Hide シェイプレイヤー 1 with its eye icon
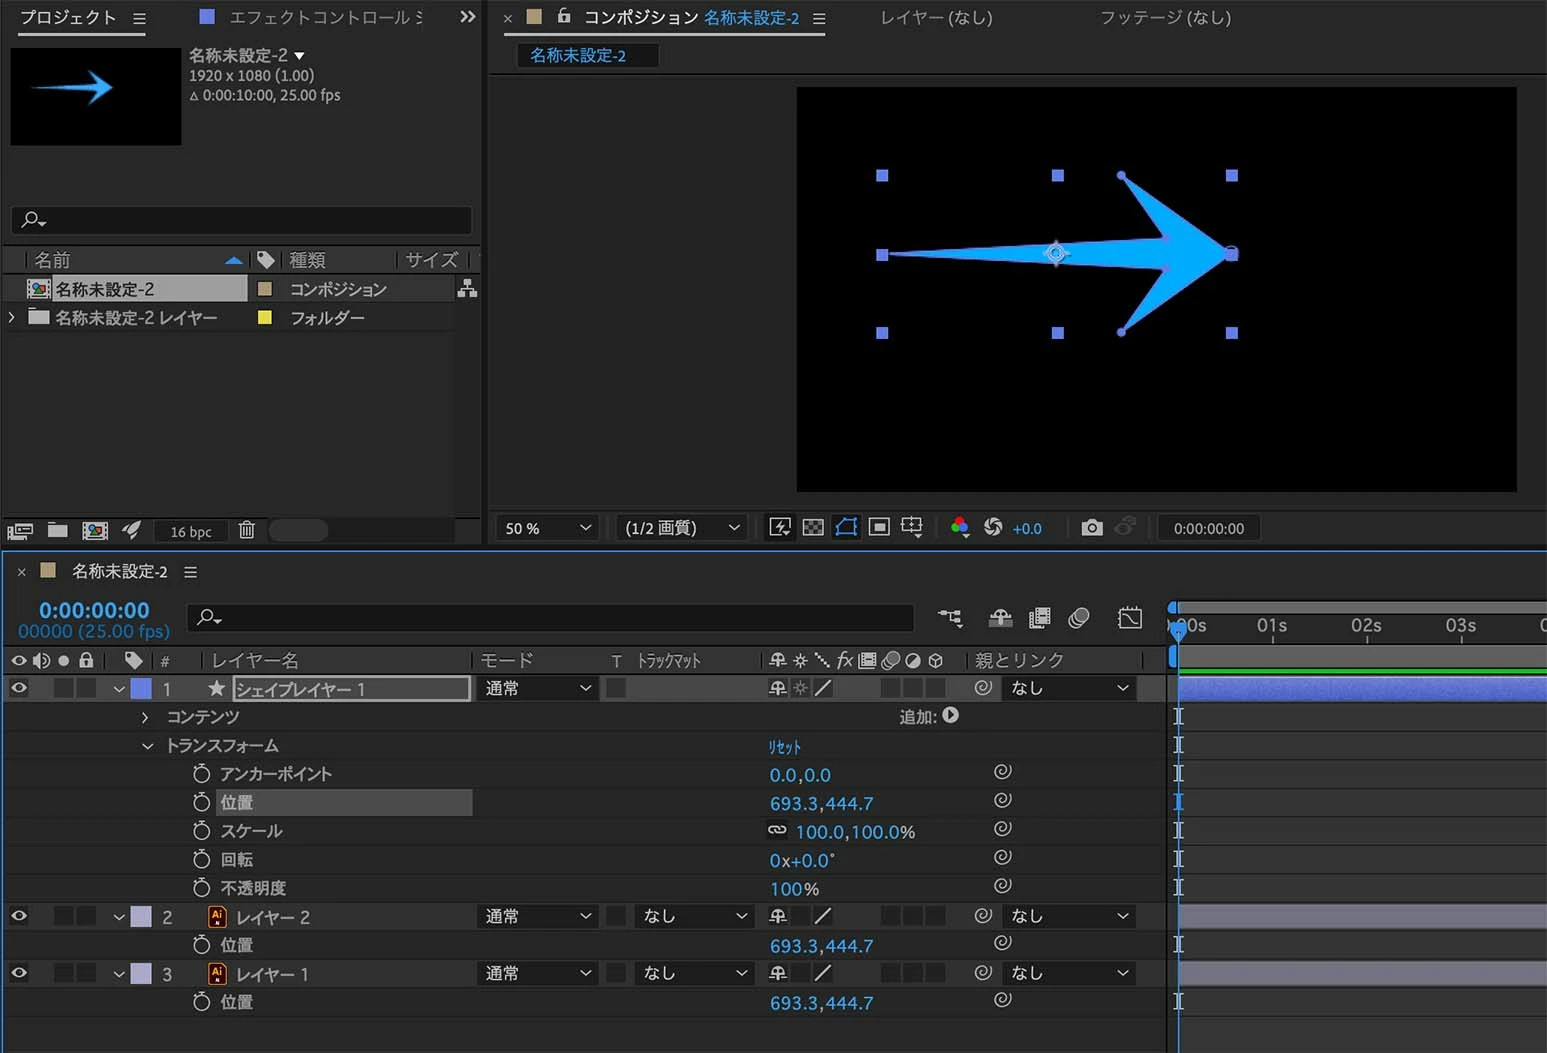Viewport: 1547px width, 1053px height. (19, 688)
